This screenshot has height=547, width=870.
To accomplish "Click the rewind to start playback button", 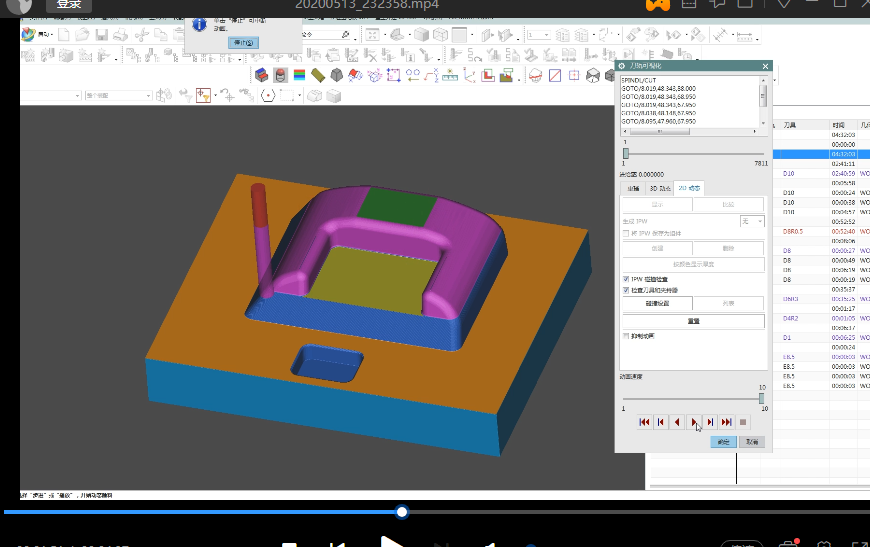I will point(644,422).
